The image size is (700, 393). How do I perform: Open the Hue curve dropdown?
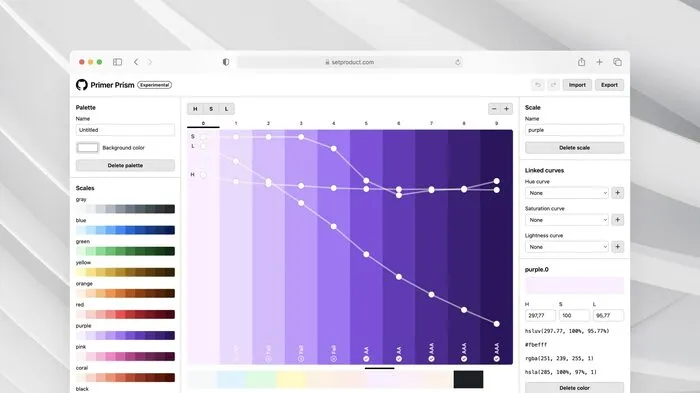coord(567,193)
